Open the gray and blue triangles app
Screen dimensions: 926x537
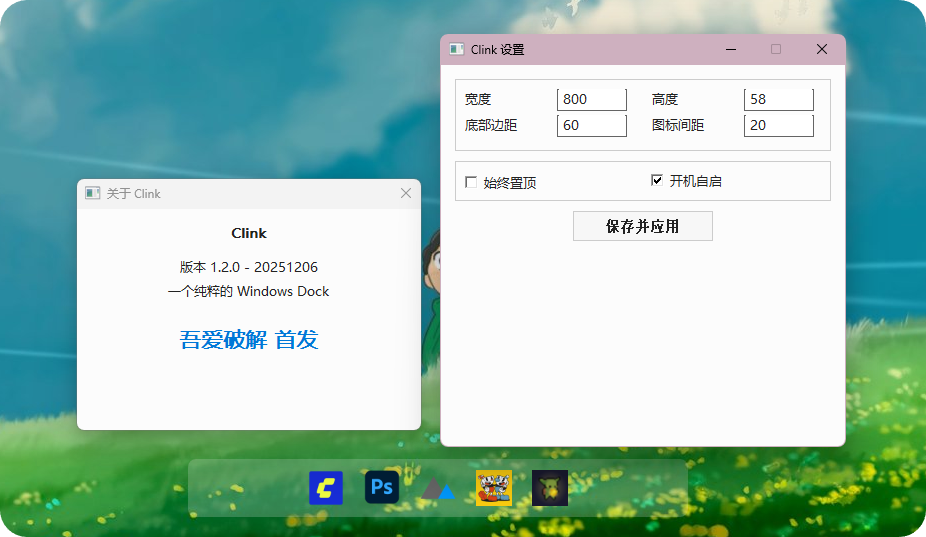click(438, 489)
